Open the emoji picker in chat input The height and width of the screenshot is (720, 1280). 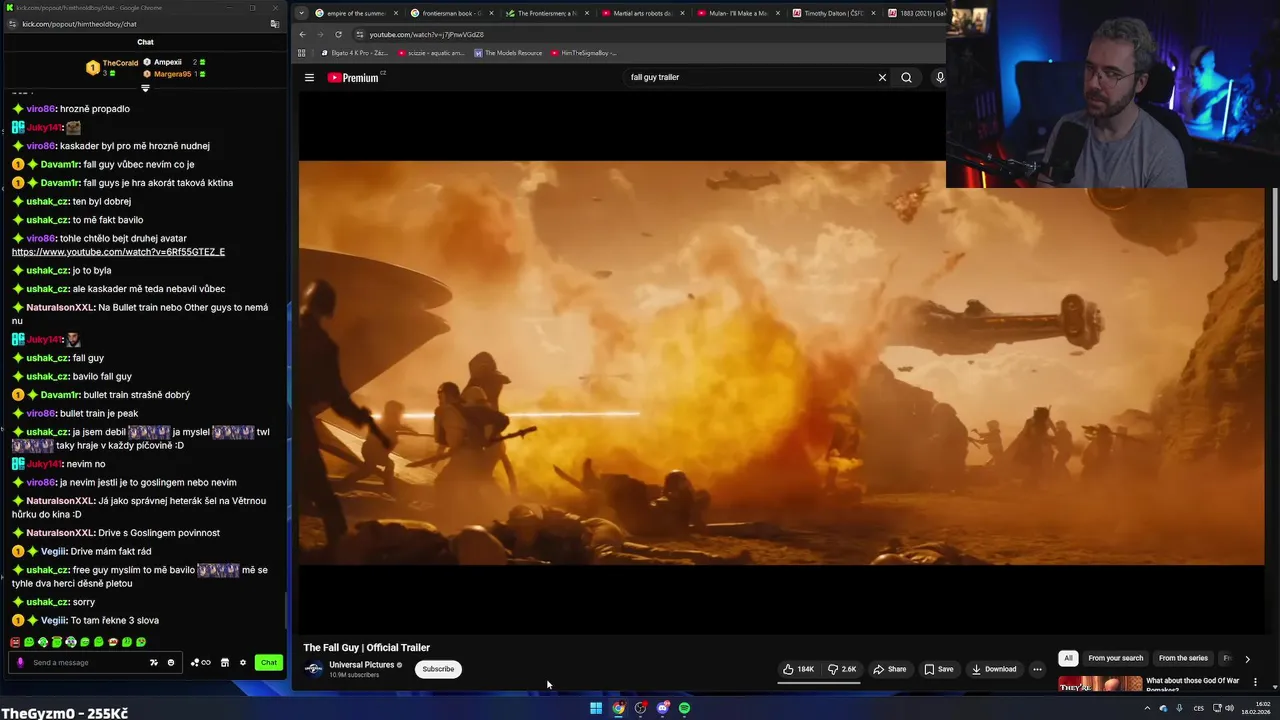(170, 662)
